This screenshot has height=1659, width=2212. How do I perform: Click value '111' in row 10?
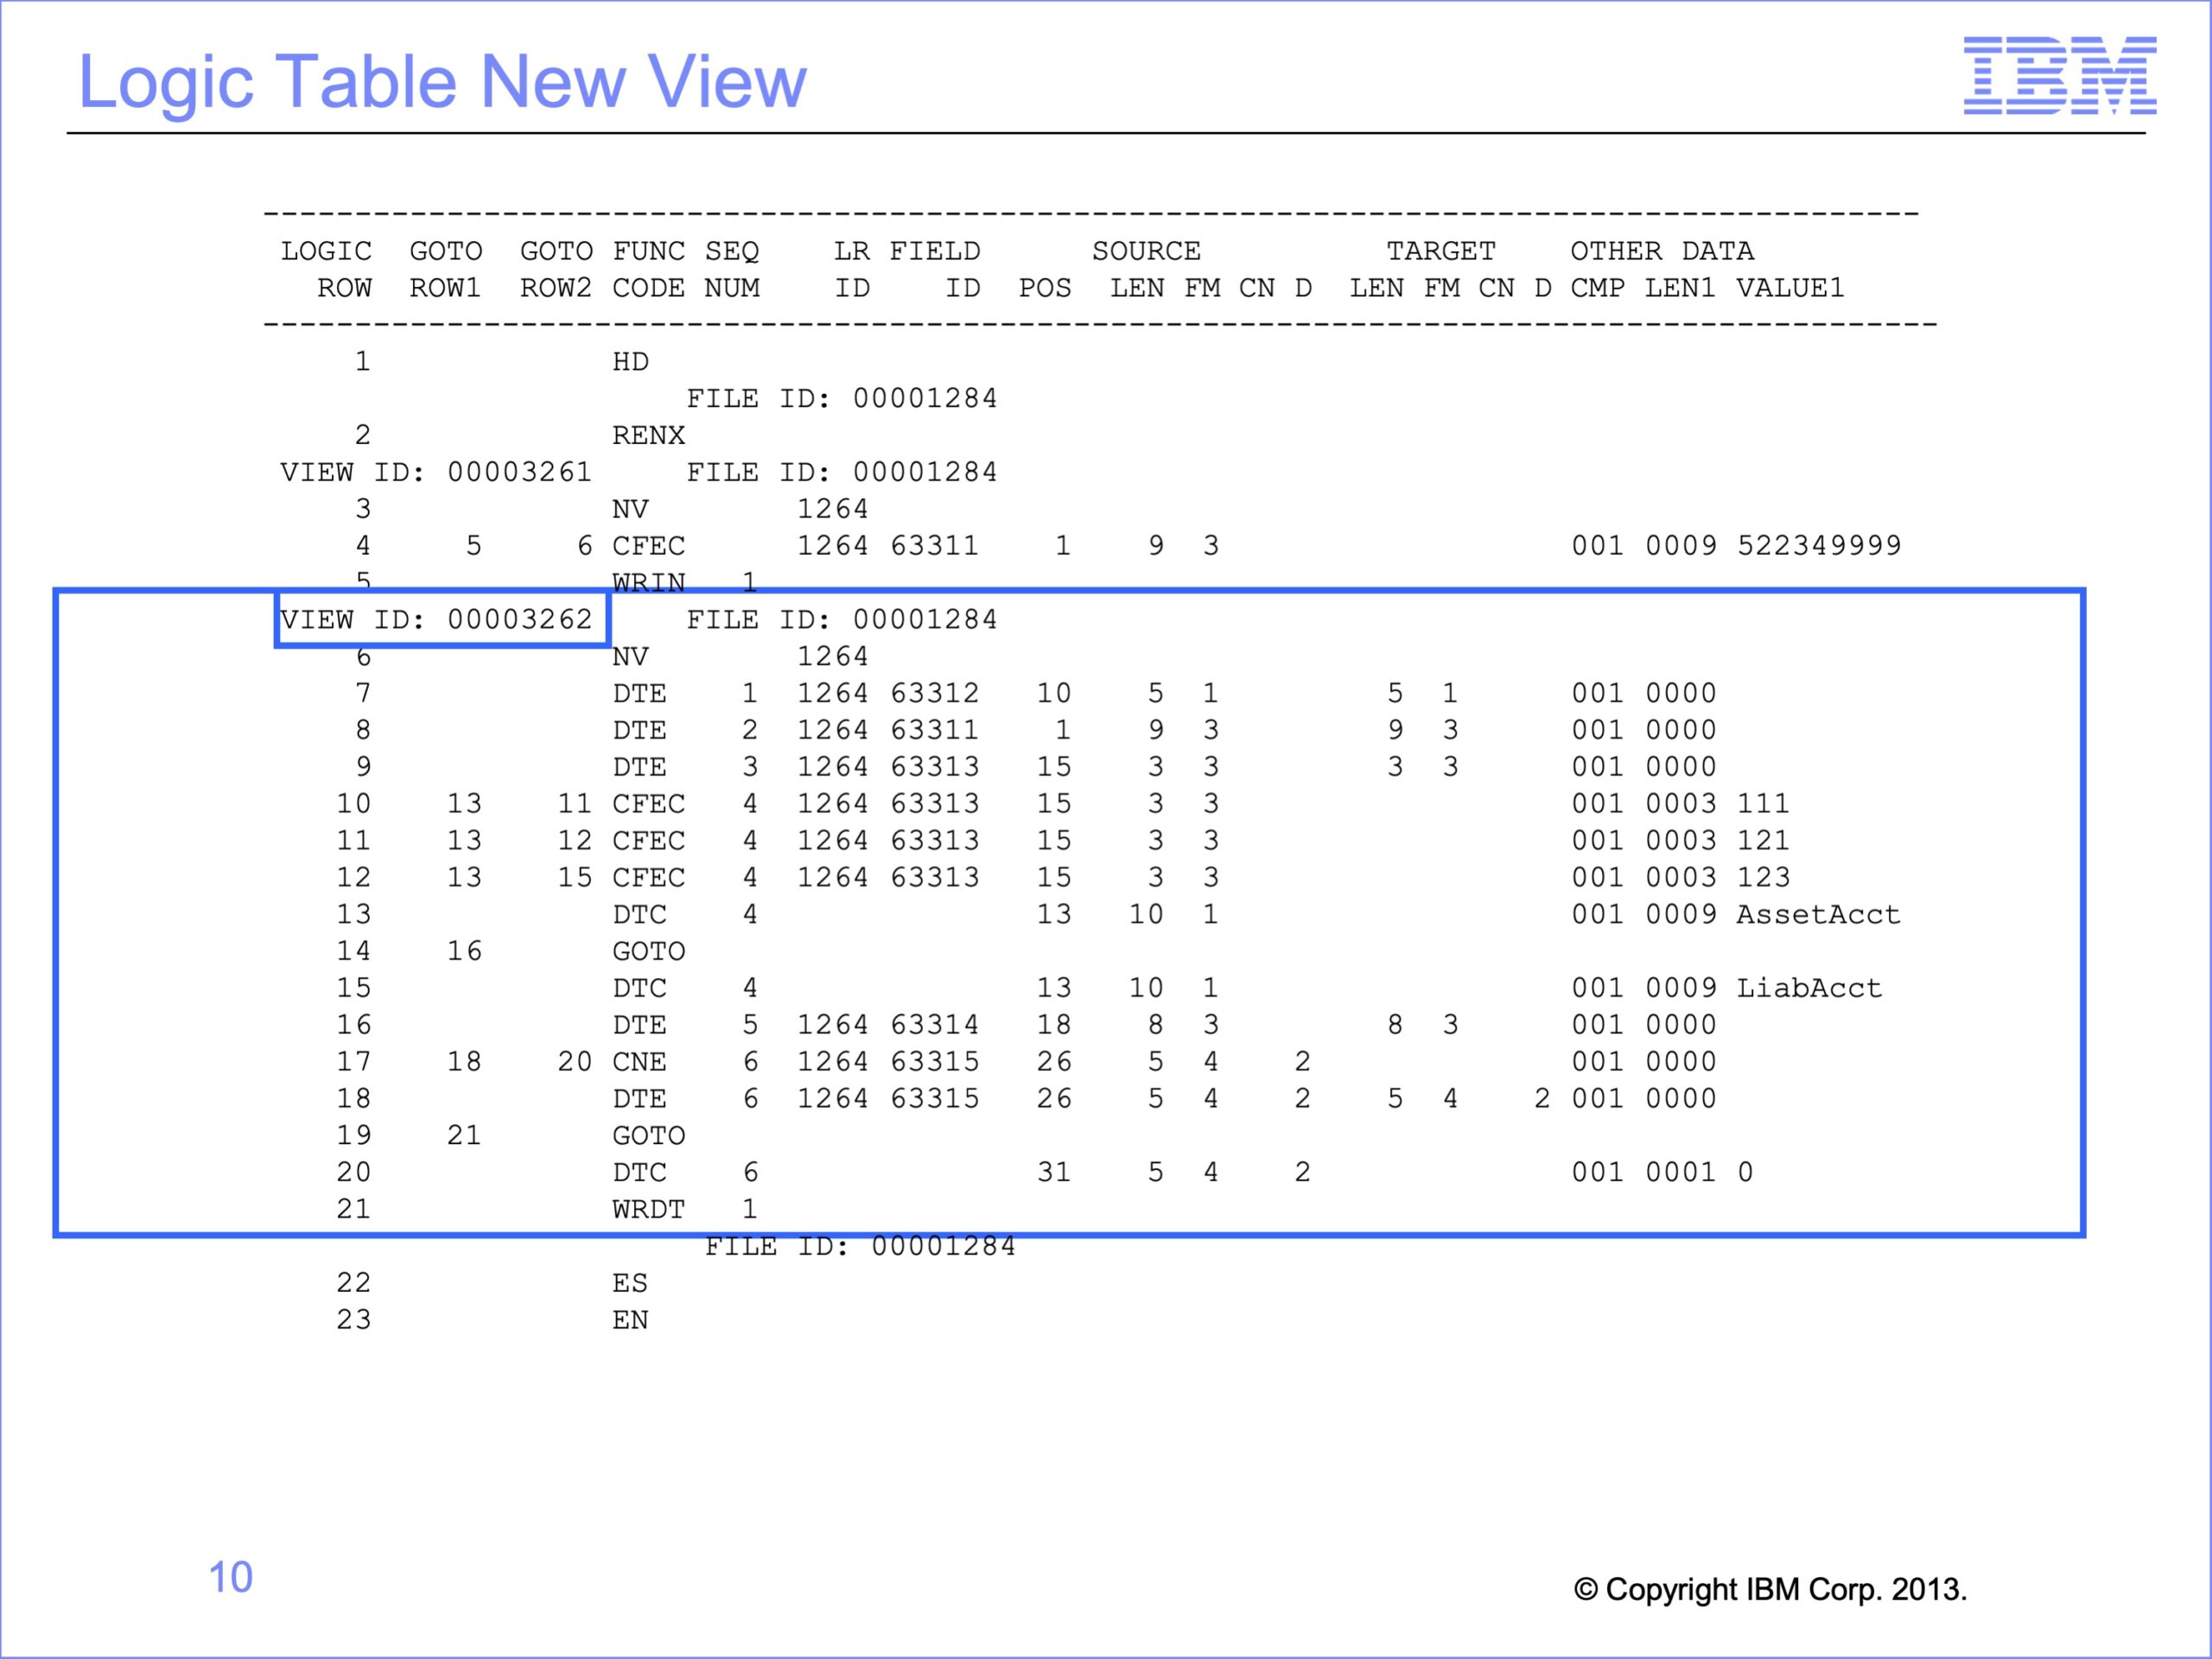(x=1763, y=804)
